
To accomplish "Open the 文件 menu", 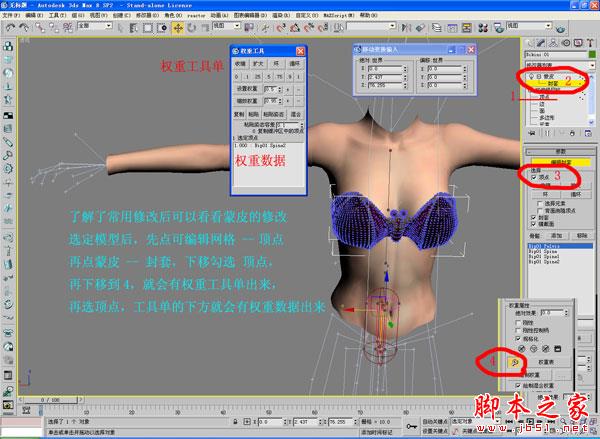I will click(x=11, y=15).
